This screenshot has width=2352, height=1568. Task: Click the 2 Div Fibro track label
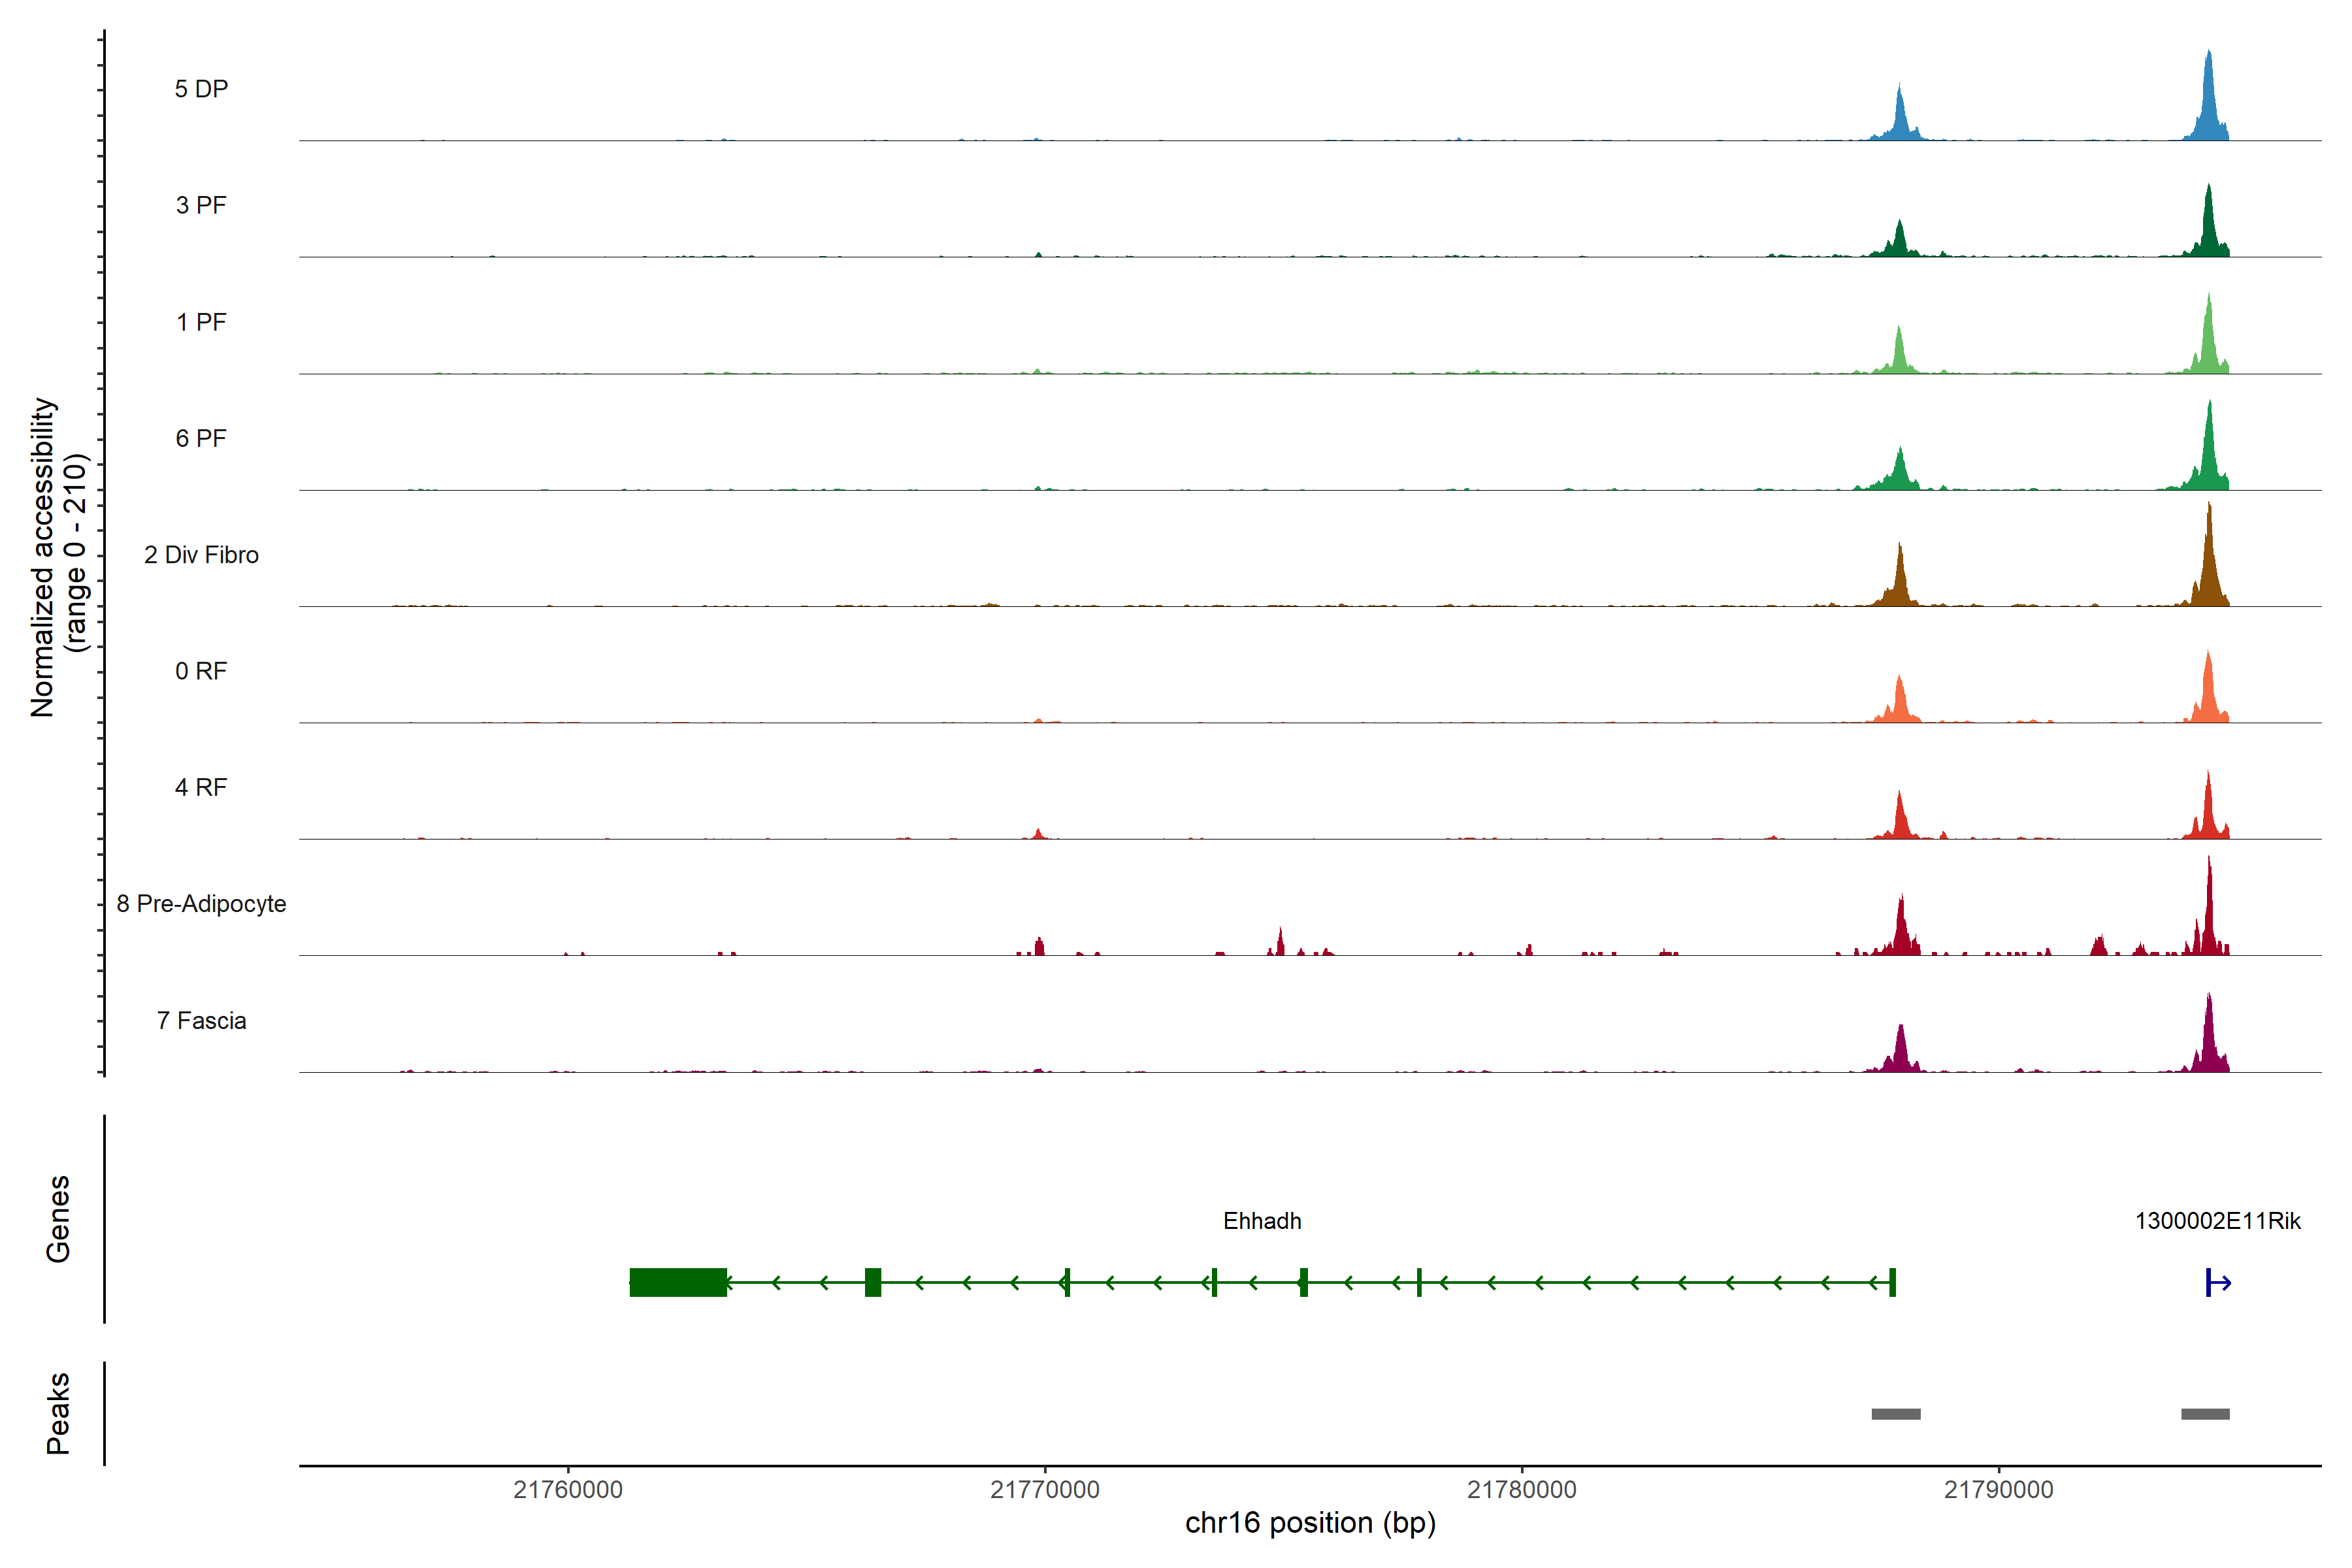(x=201, y=555)
